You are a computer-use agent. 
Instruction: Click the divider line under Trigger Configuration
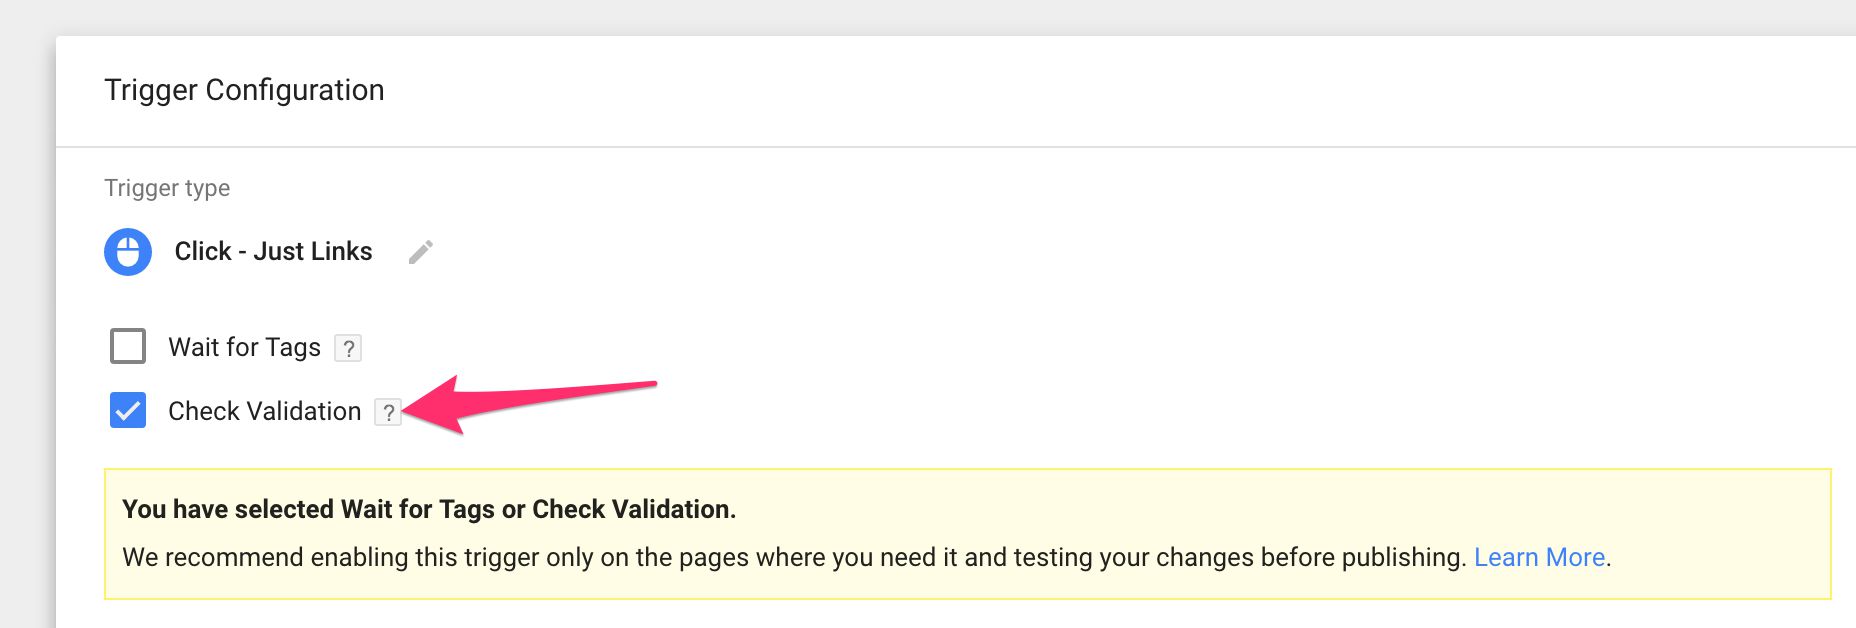pos(956,147)
